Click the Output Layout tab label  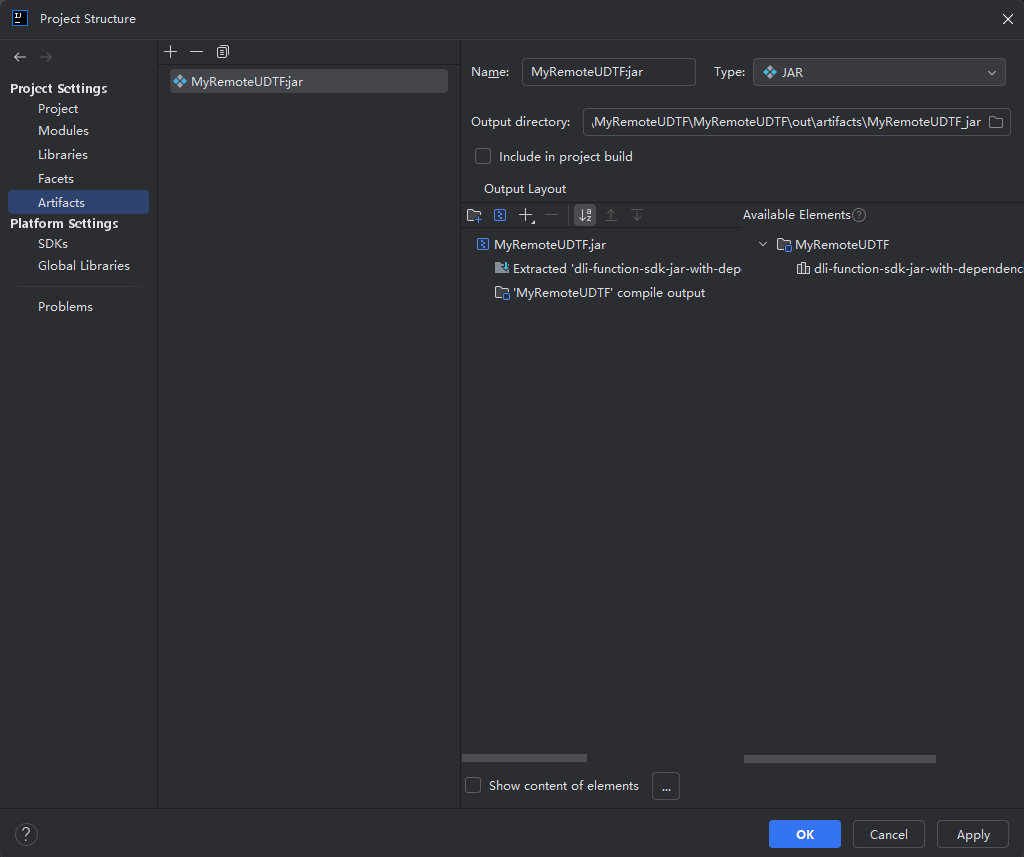coord(525,189)
